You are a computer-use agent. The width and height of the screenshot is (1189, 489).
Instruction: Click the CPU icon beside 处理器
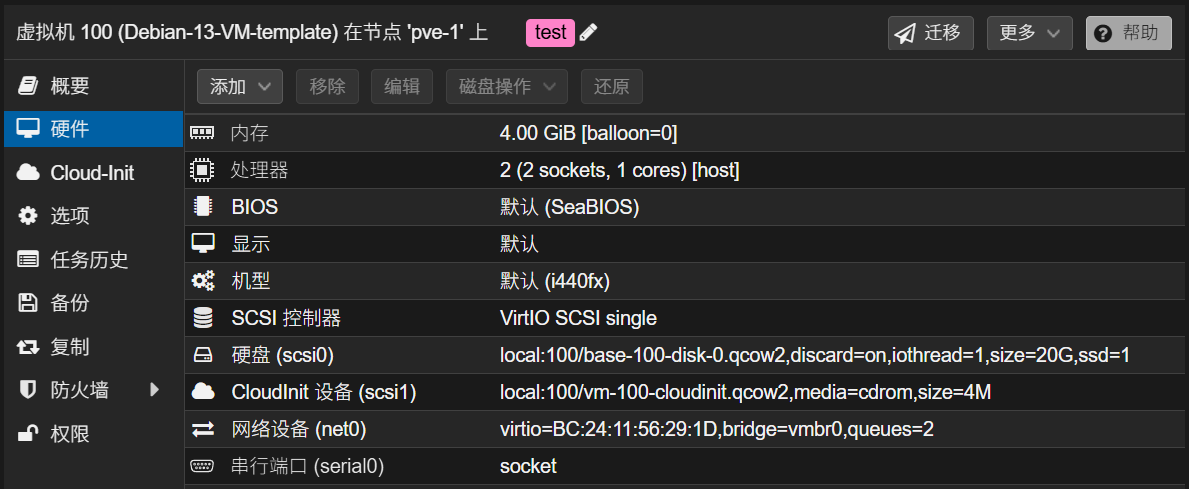[x=202, y=170]
